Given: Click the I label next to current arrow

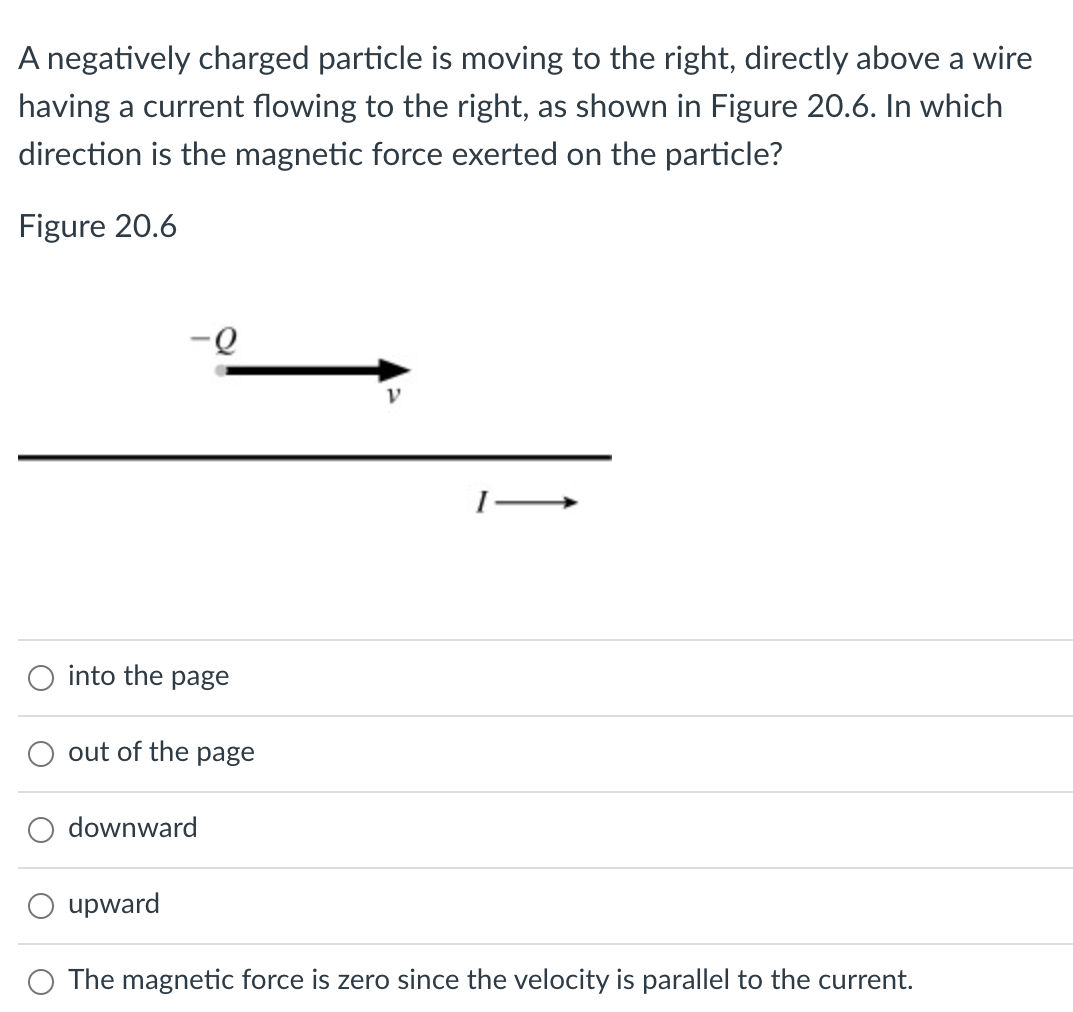Looking at the screenshot, I should (x=484, y=502).
